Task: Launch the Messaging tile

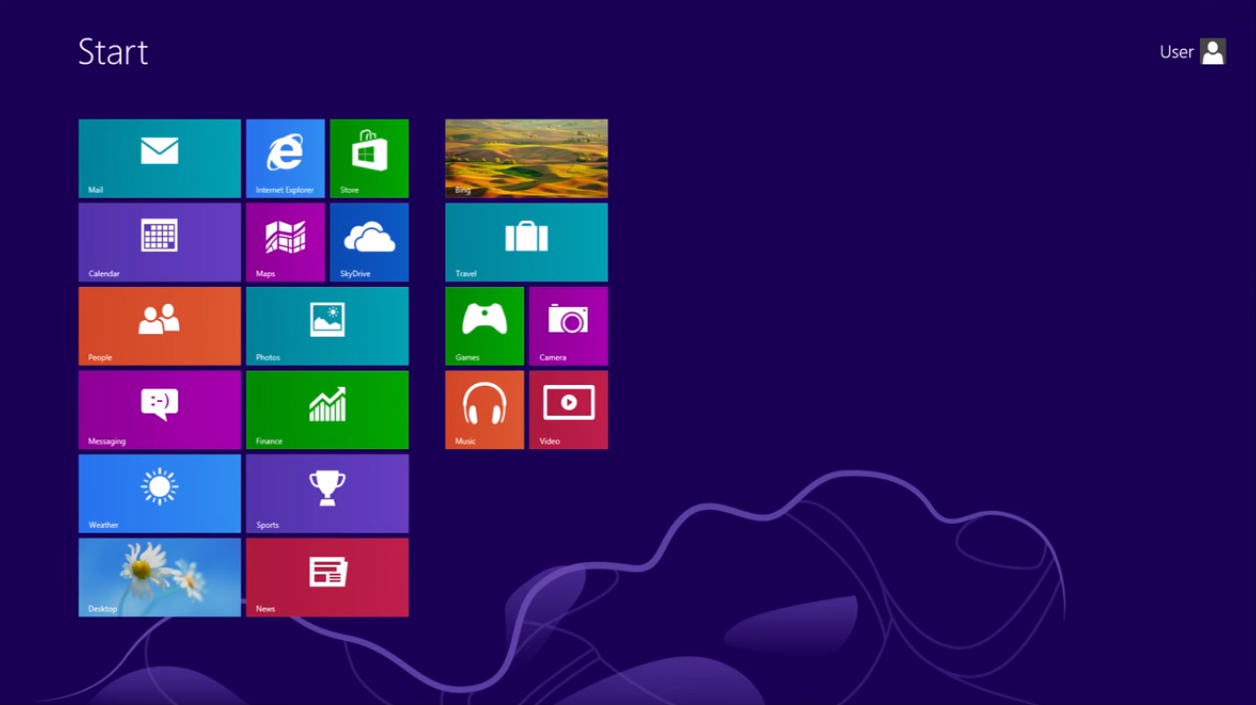Action: pyautogui.click(x=159, y=410)
